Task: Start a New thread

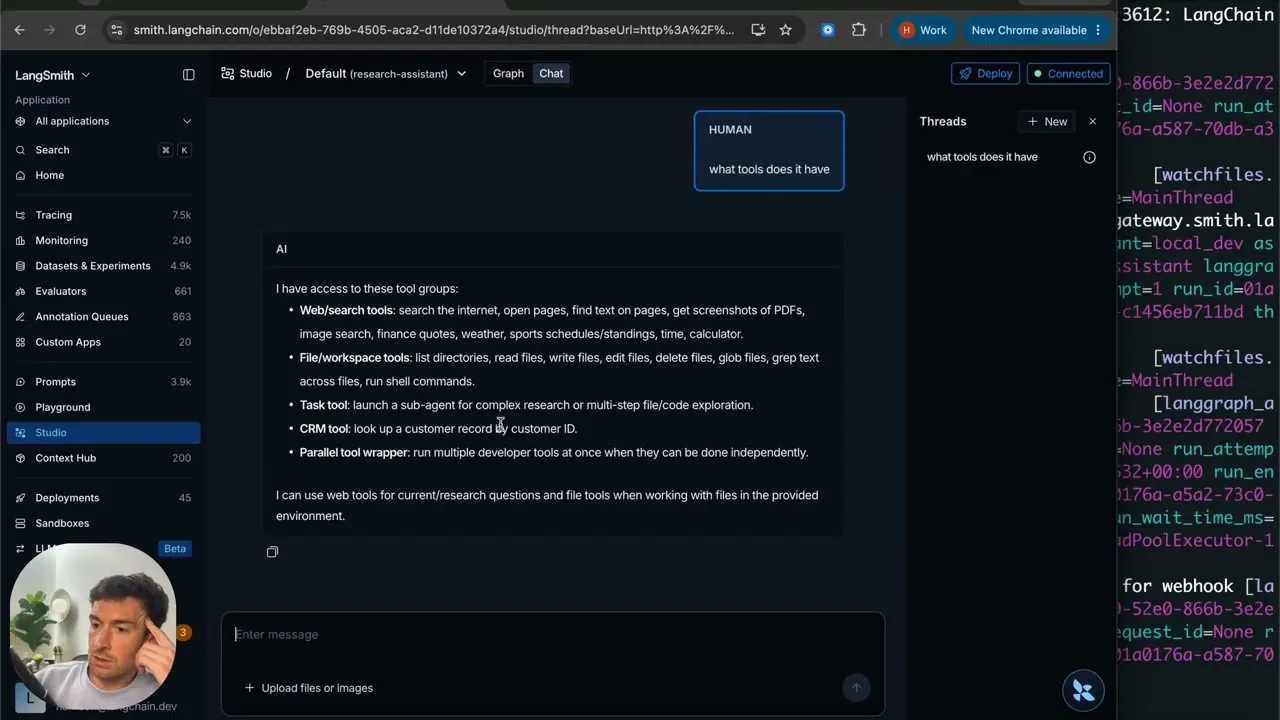Action: [x=1047, y=122]
